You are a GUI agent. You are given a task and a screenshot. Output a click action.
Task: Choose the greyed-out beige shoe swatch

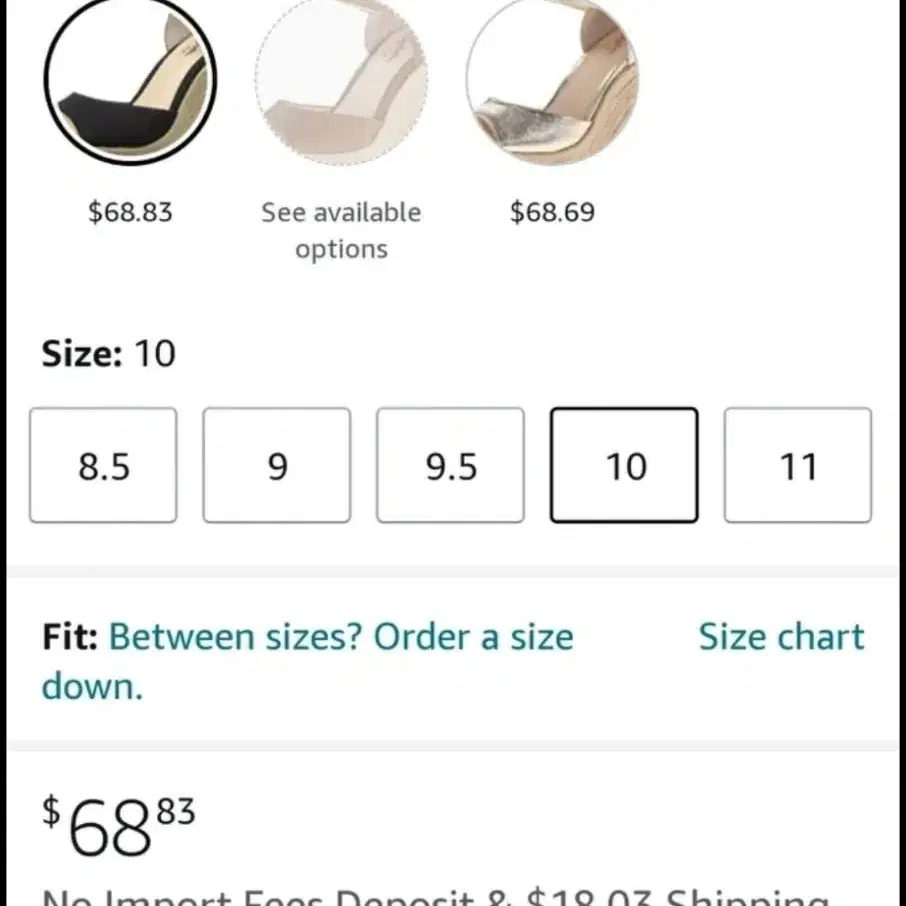tap(341, 80)
